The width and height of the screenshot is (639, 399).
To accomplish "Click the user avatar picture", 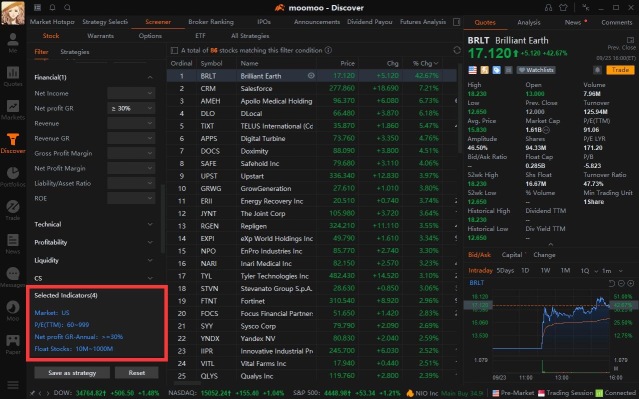I will [13, 13].
